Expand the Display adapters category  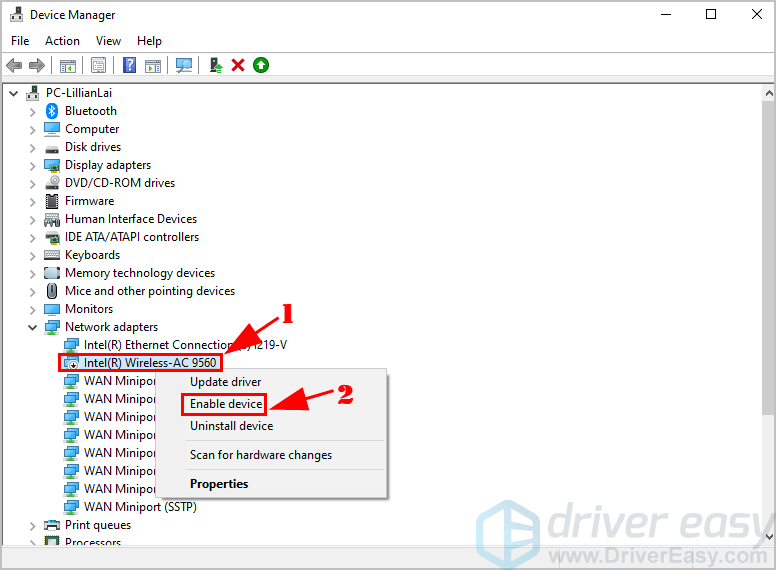(x=33, y=166)
